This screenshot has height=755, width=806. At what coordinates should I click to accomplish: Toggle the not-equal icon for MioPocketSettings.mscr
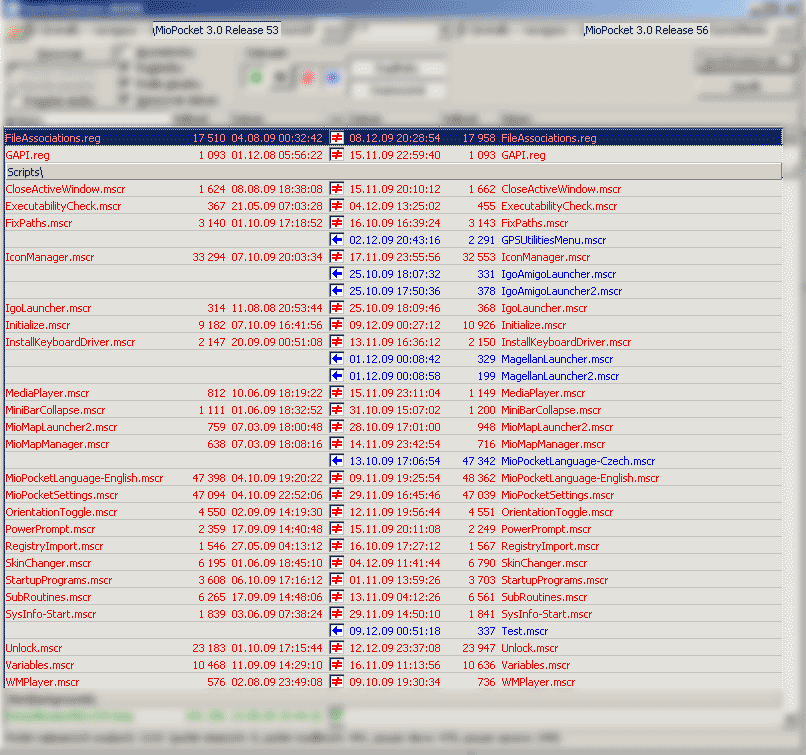click(337, 495)
